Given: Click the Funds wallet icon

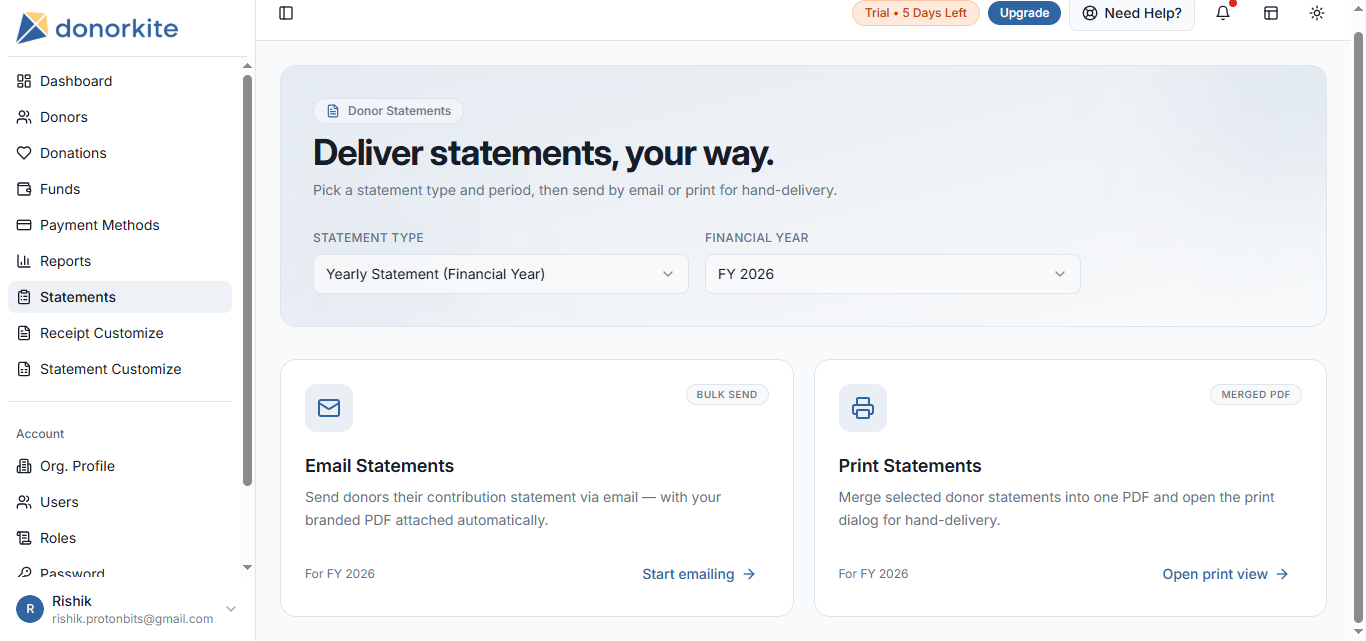Looking at the screenshot, I should [x=24, y=189].
